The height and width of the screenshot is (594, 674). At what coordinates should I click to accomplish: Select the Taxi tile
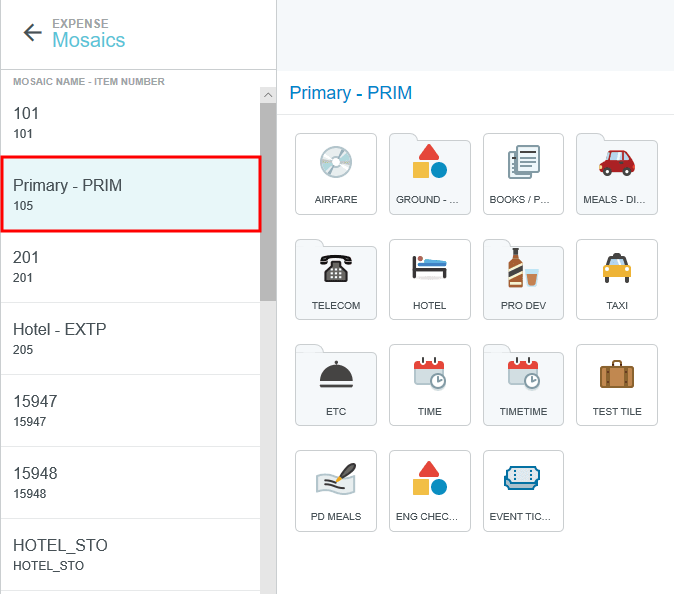tap(617, 280)
